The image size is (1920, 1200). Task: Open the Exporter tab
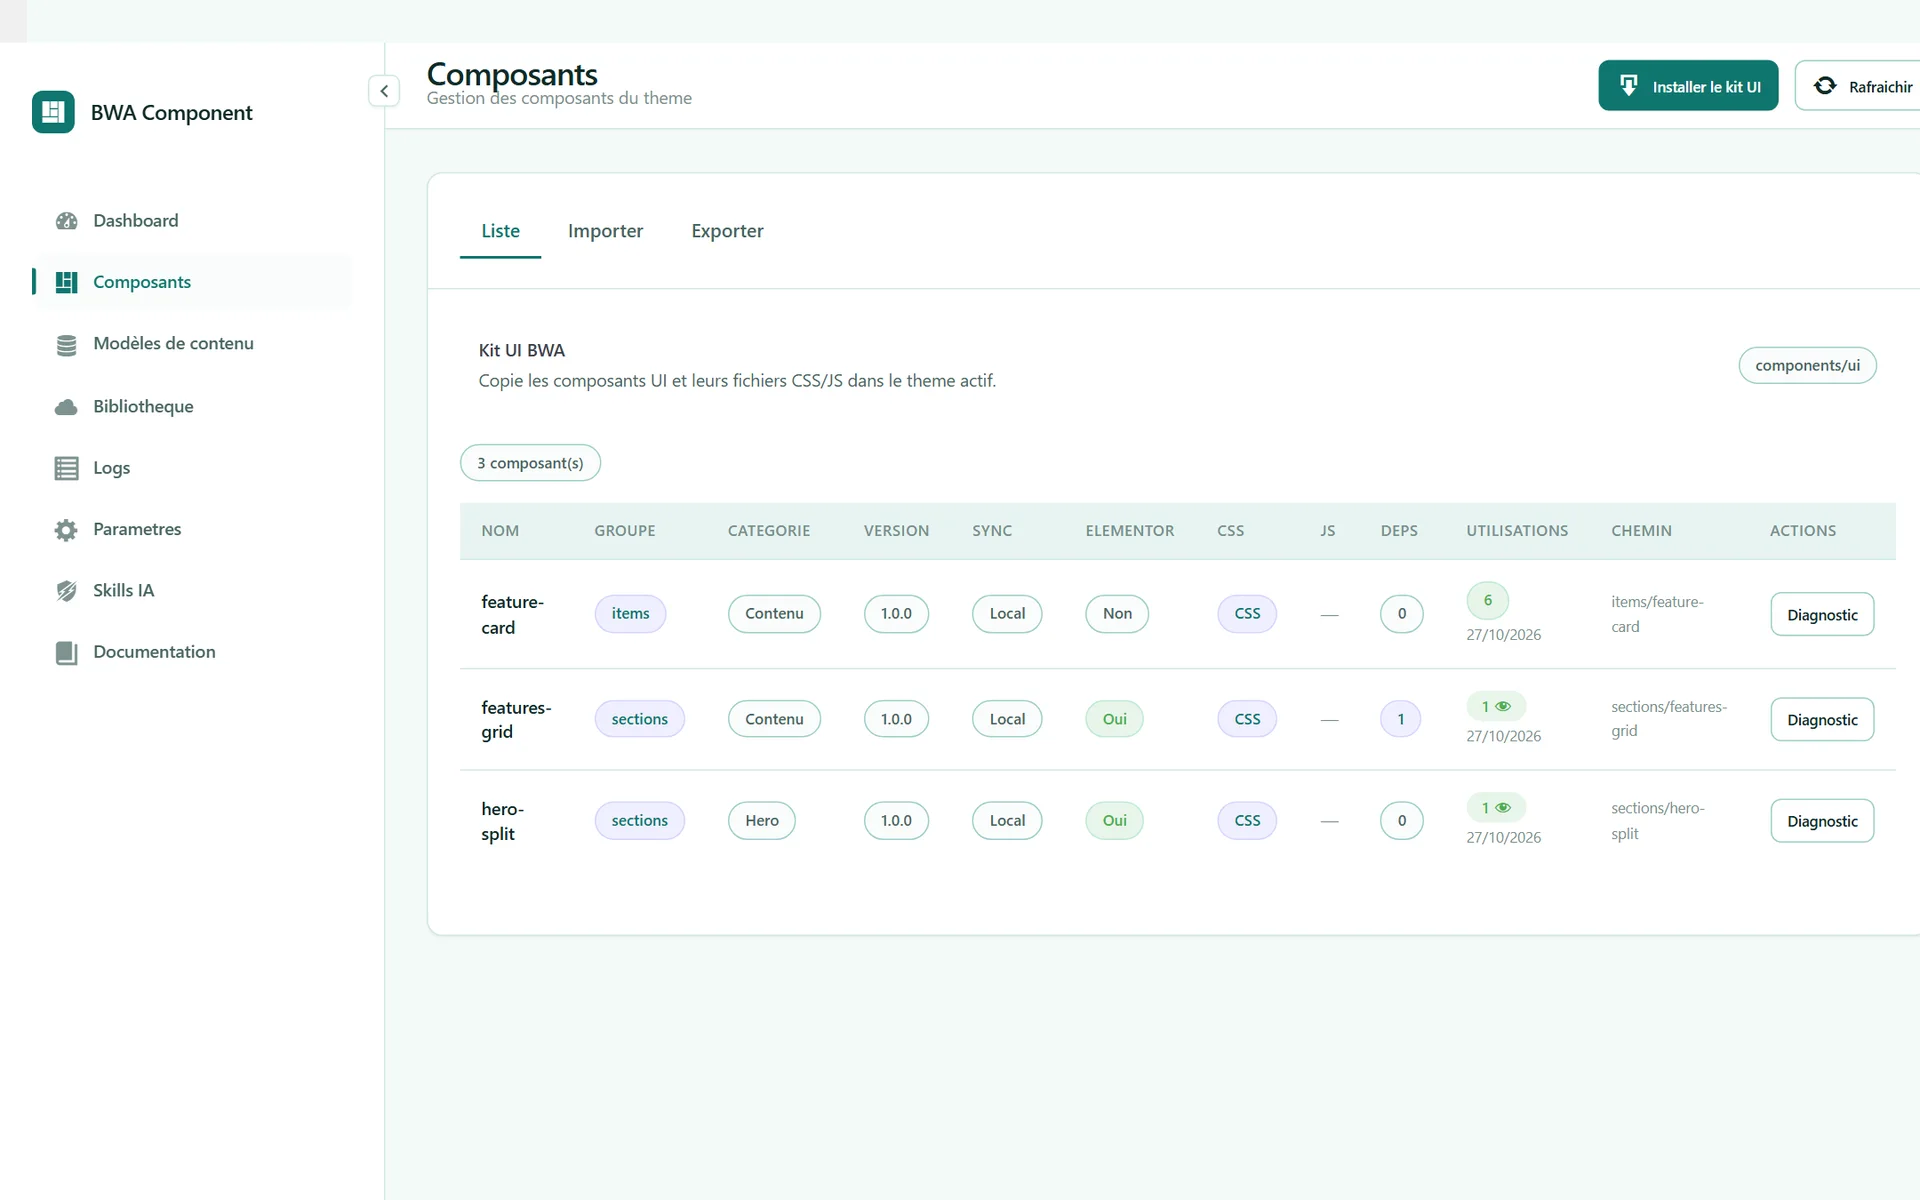coord(727,231)
